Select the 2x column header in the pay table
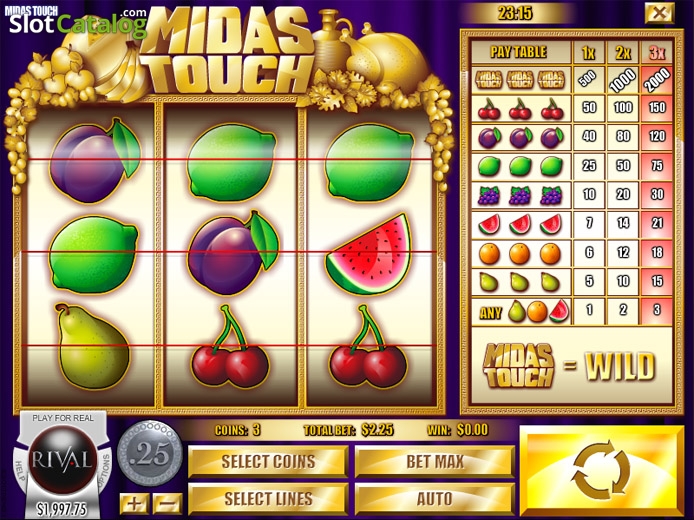The width and height of the screenshot is (694, 520). tap(623, 53)
